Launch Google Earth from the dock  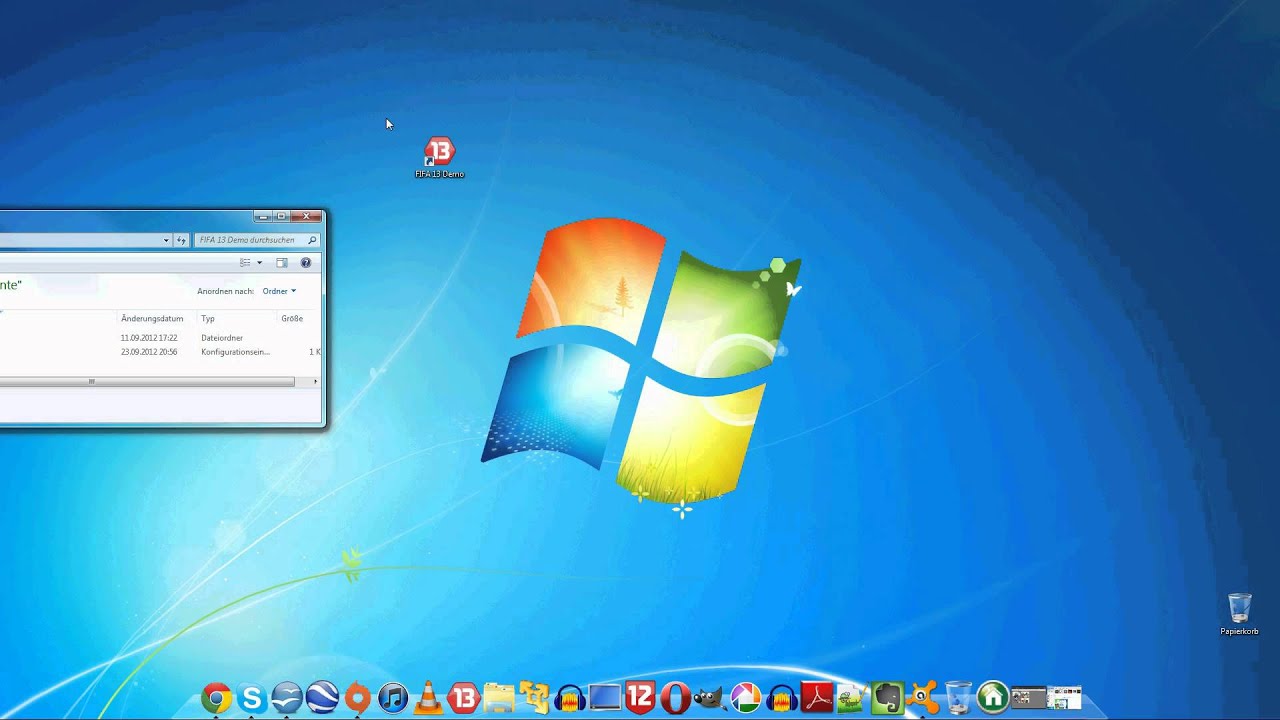322,697
